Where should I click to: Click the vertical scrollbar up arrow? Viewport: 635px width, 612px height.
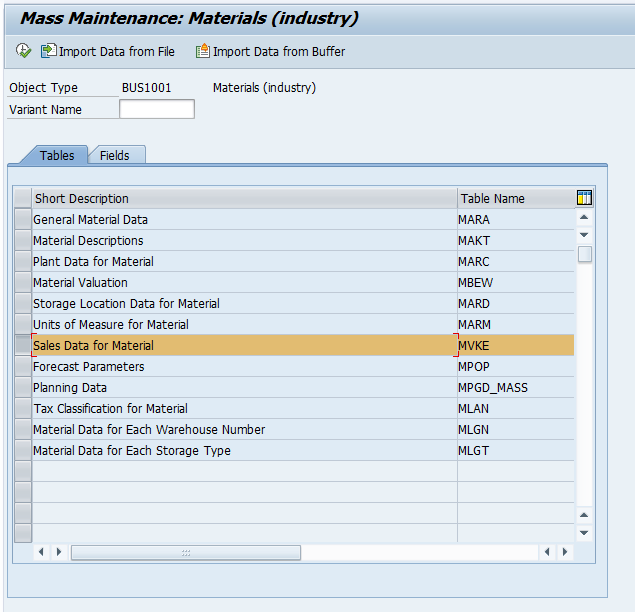click(585, 218)
